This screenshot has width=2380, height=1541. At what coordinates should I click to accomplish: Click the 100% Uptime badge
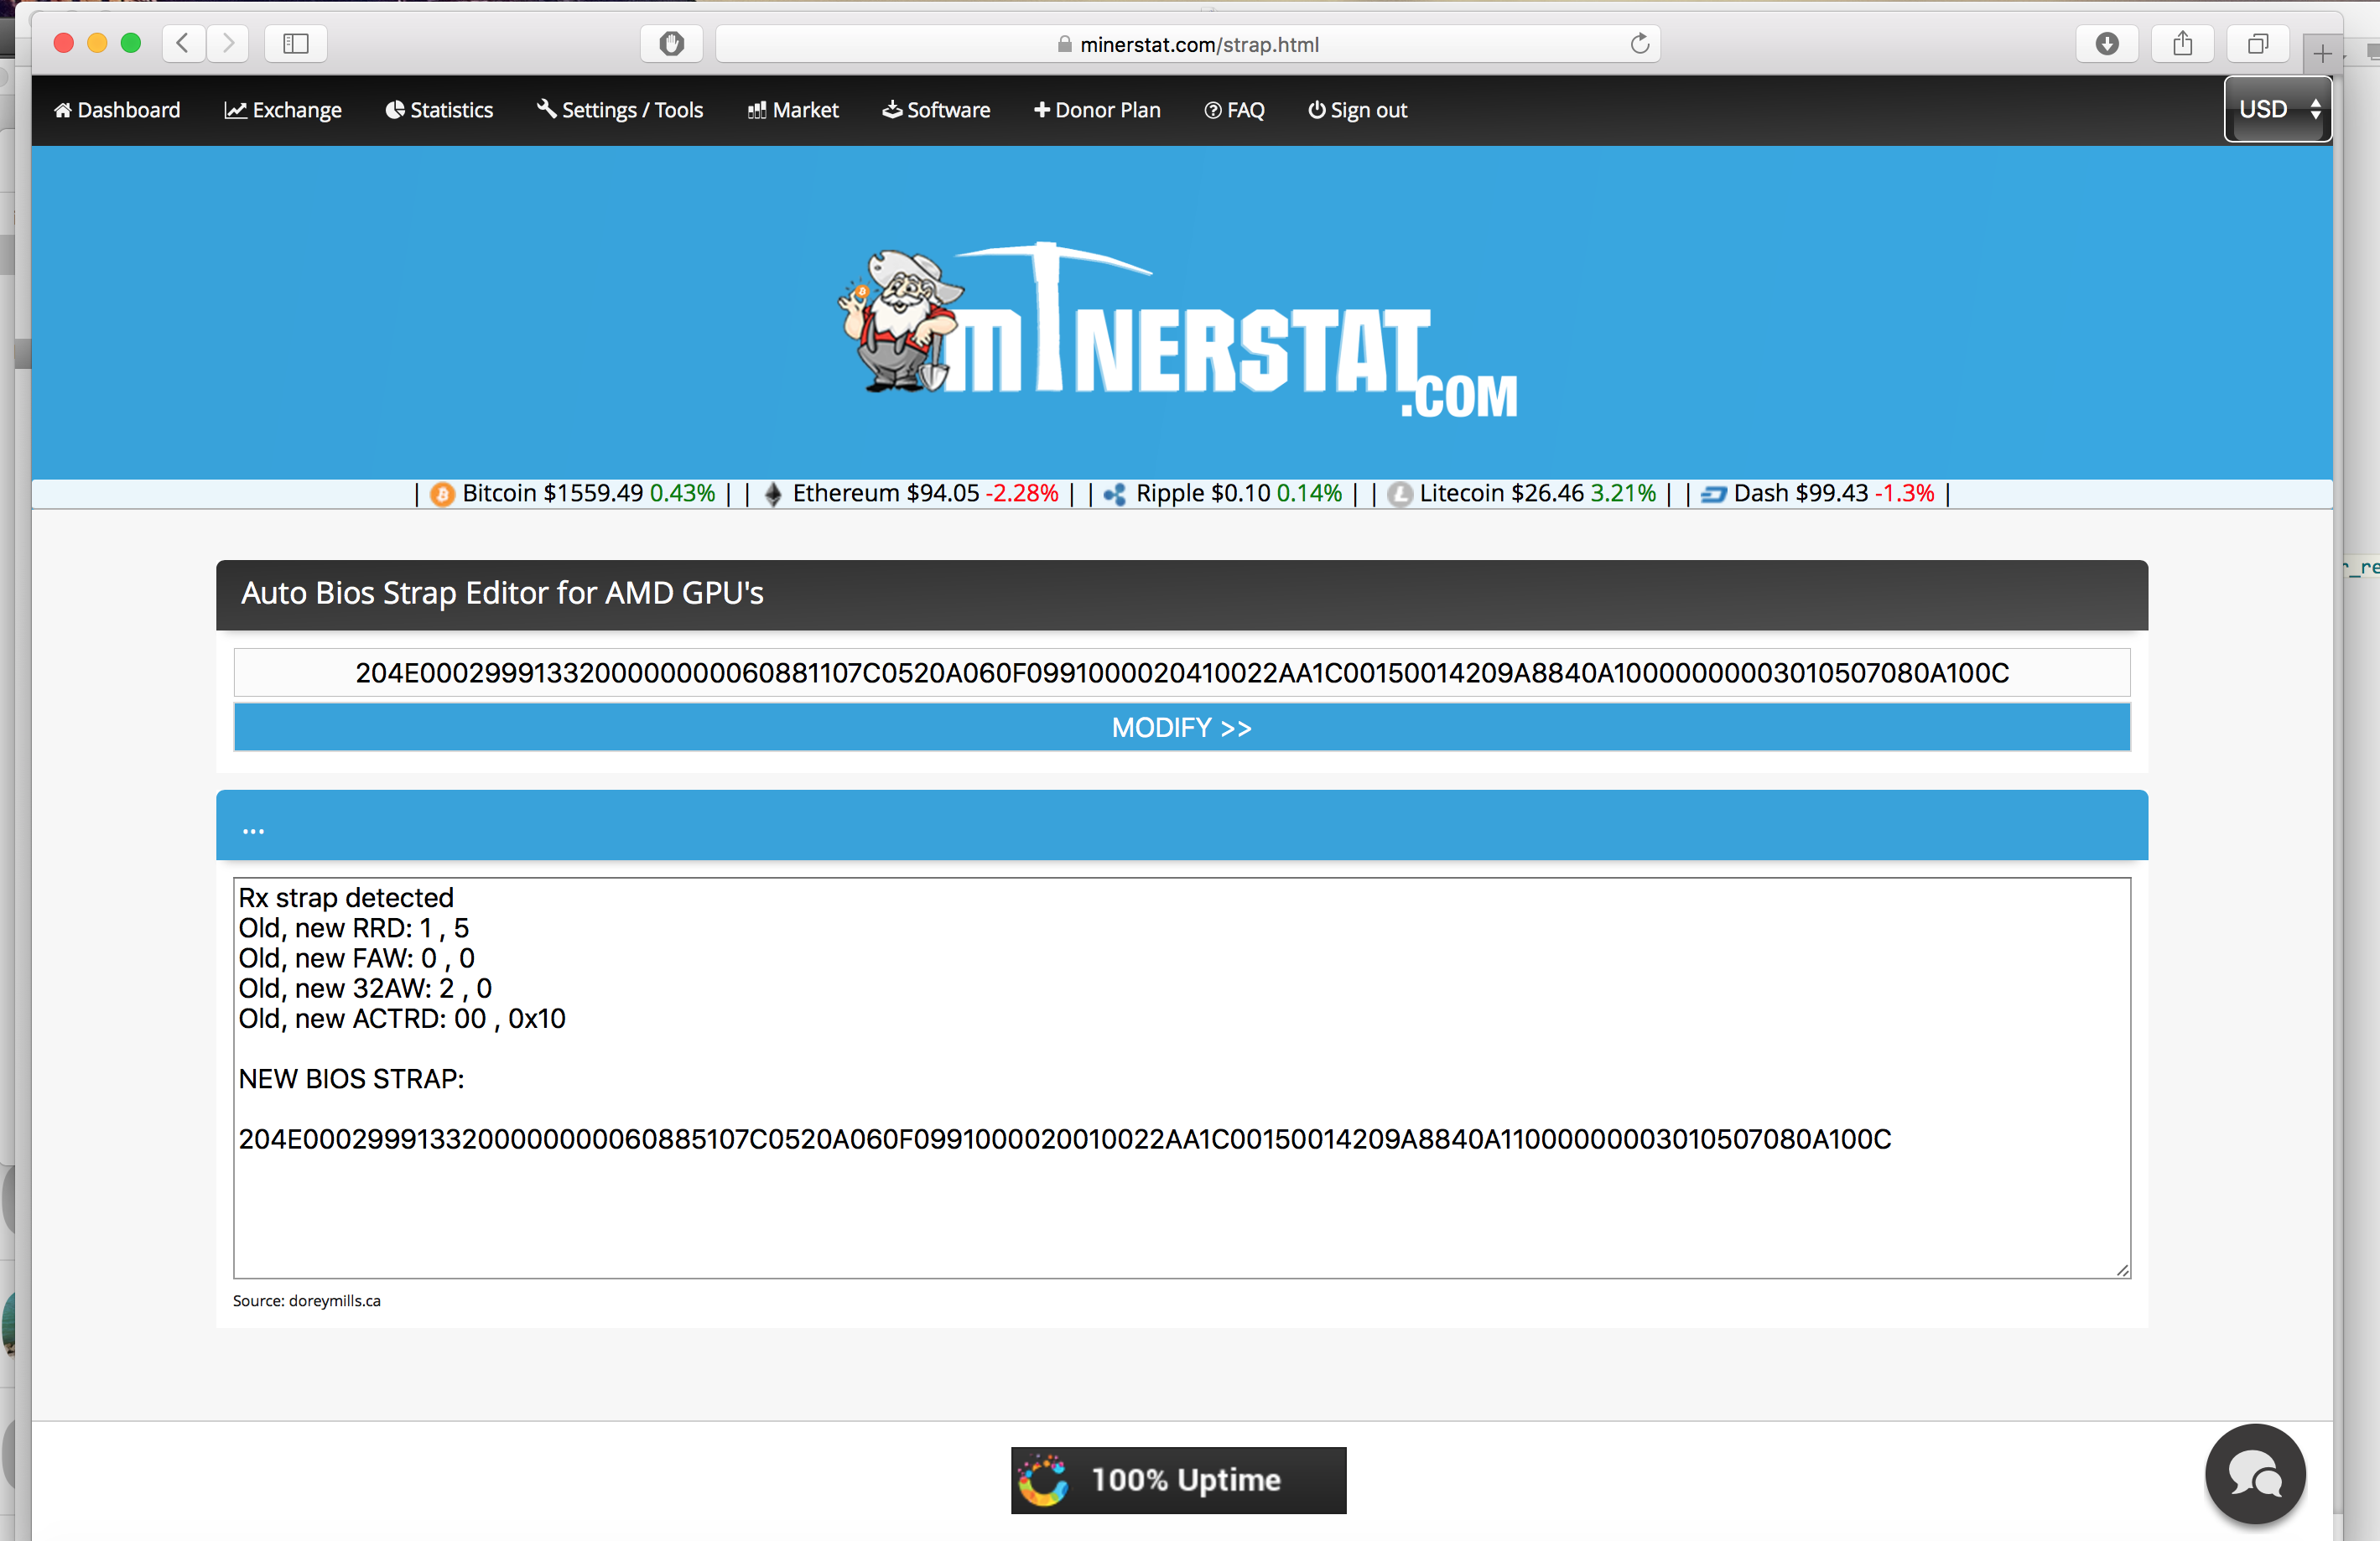point(1178,1480)
